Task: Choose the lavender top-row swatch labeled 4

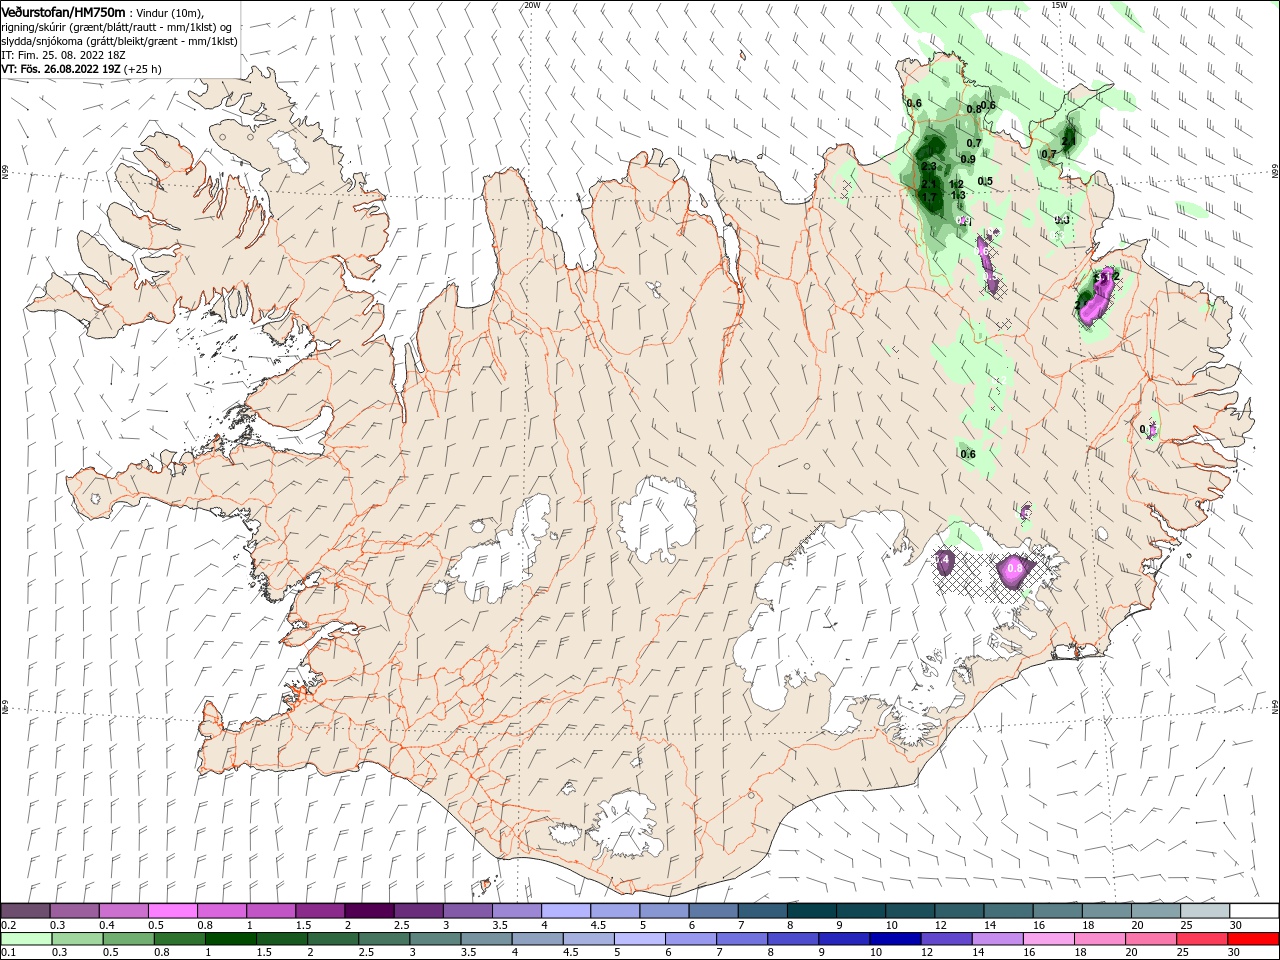Action: pos(566,910)
